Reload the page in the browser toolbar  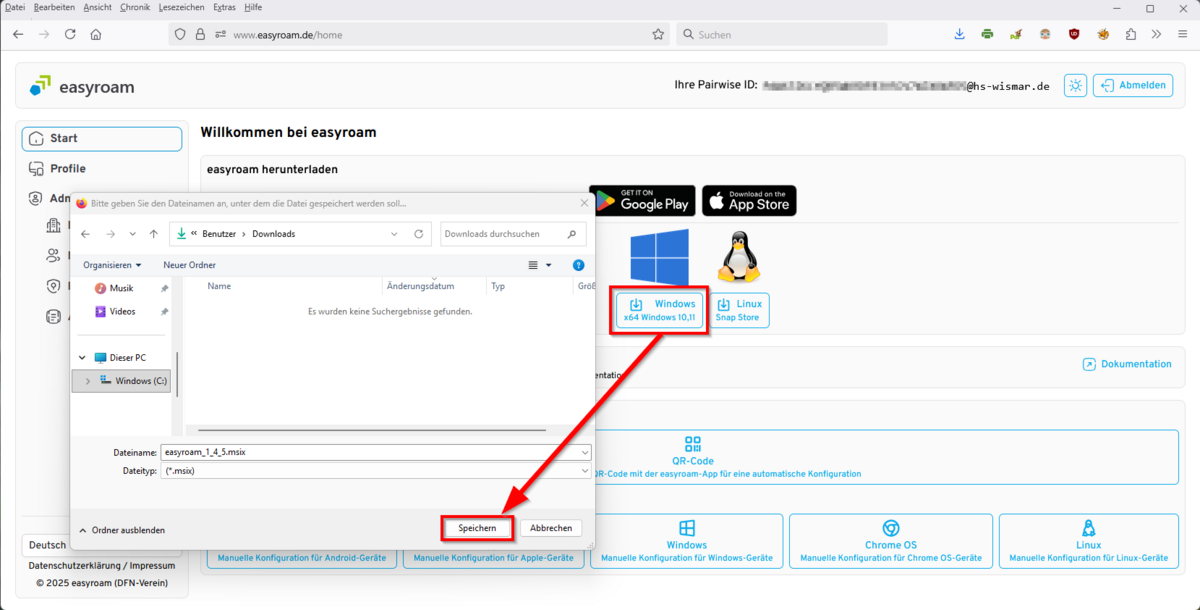[70, 34]
